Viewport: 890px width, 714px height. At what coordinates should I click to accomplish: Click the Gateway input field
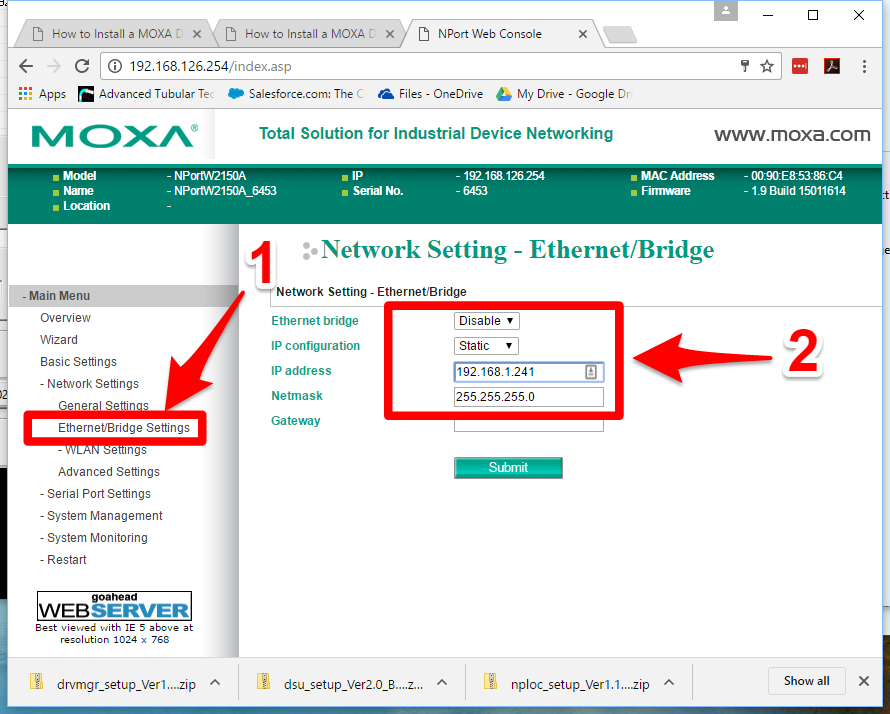pyautogui.click(x=528, y=424)
